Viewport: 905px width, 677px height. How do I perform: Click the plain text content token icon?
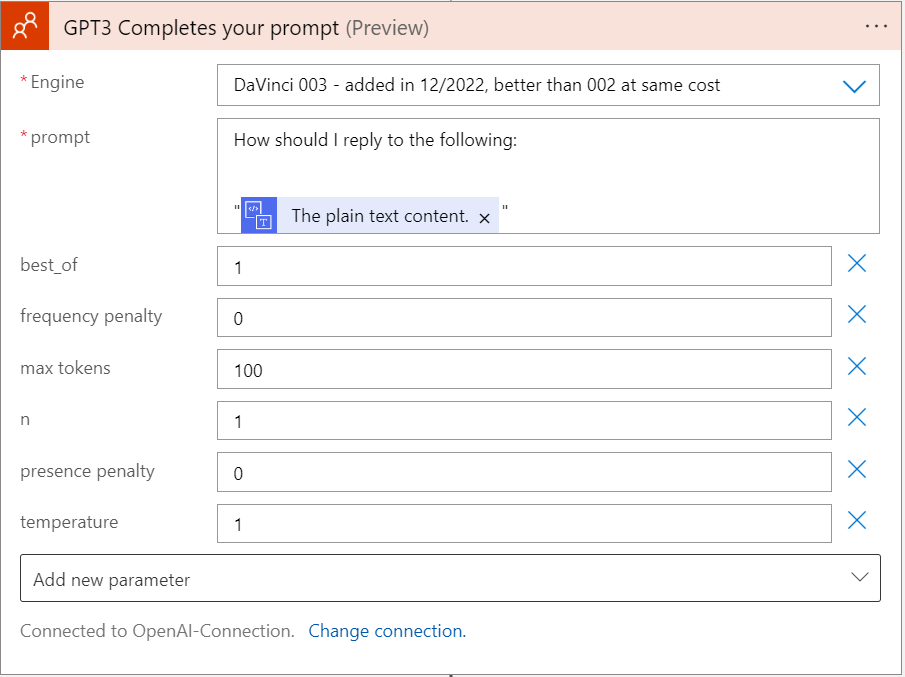pyautogui.click(x=259, y=215)
